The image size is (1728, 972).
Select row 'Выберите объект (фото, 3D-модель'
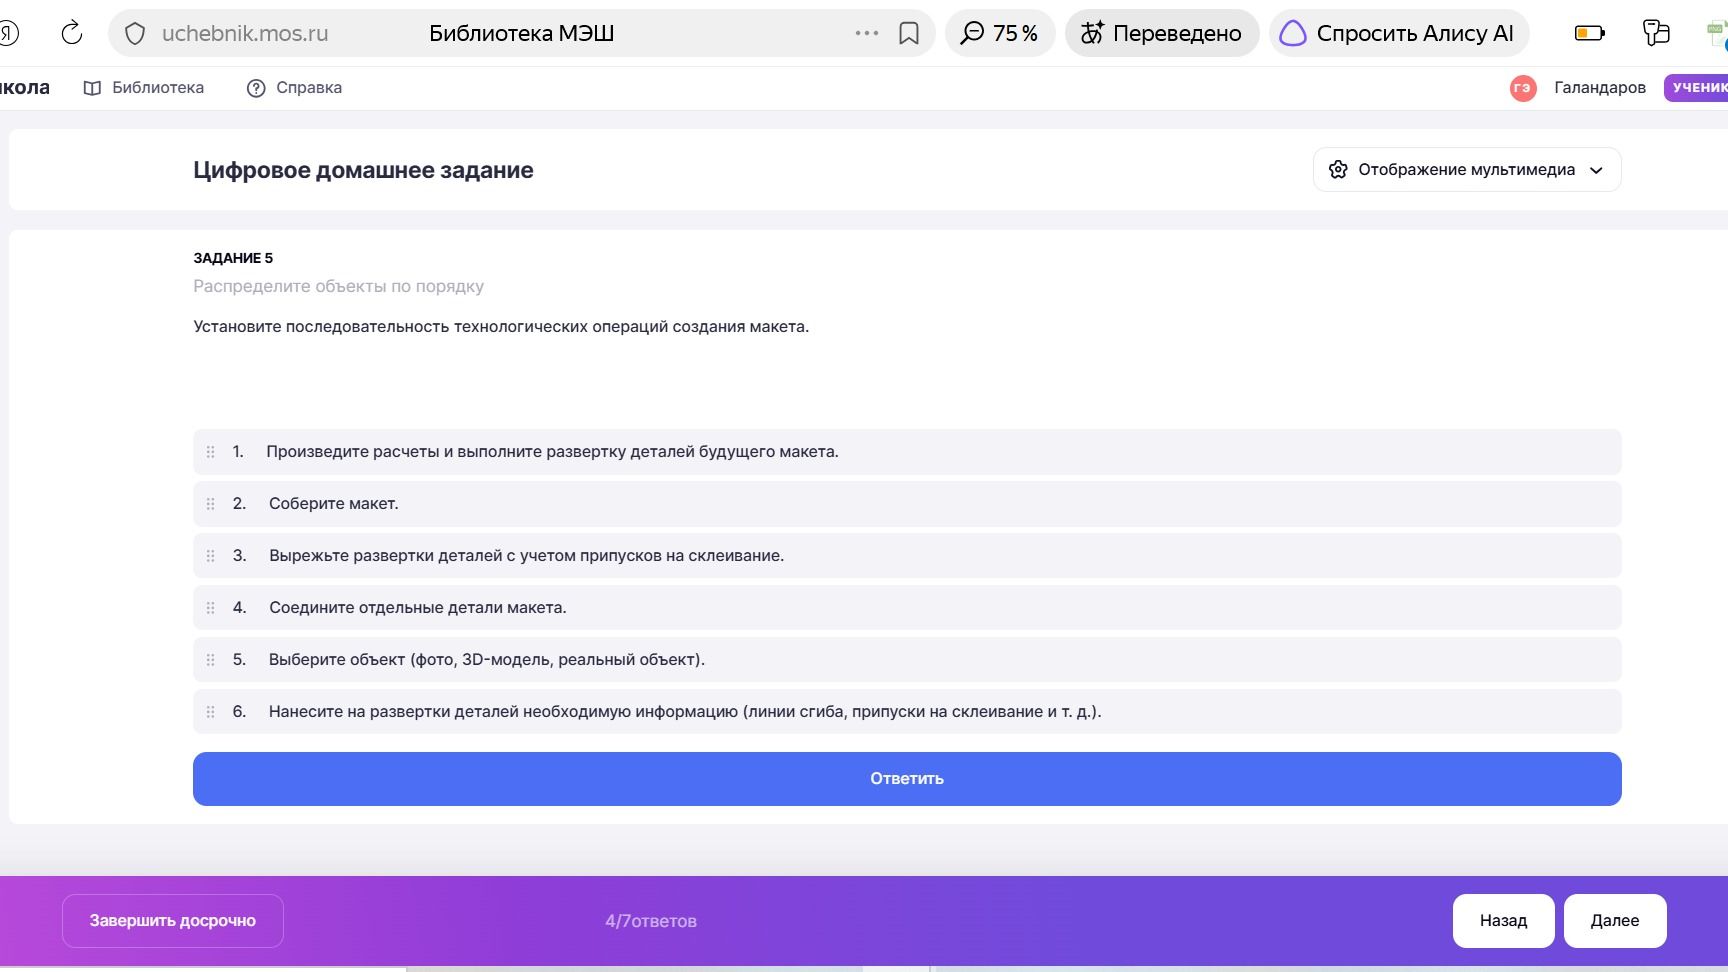907,660
